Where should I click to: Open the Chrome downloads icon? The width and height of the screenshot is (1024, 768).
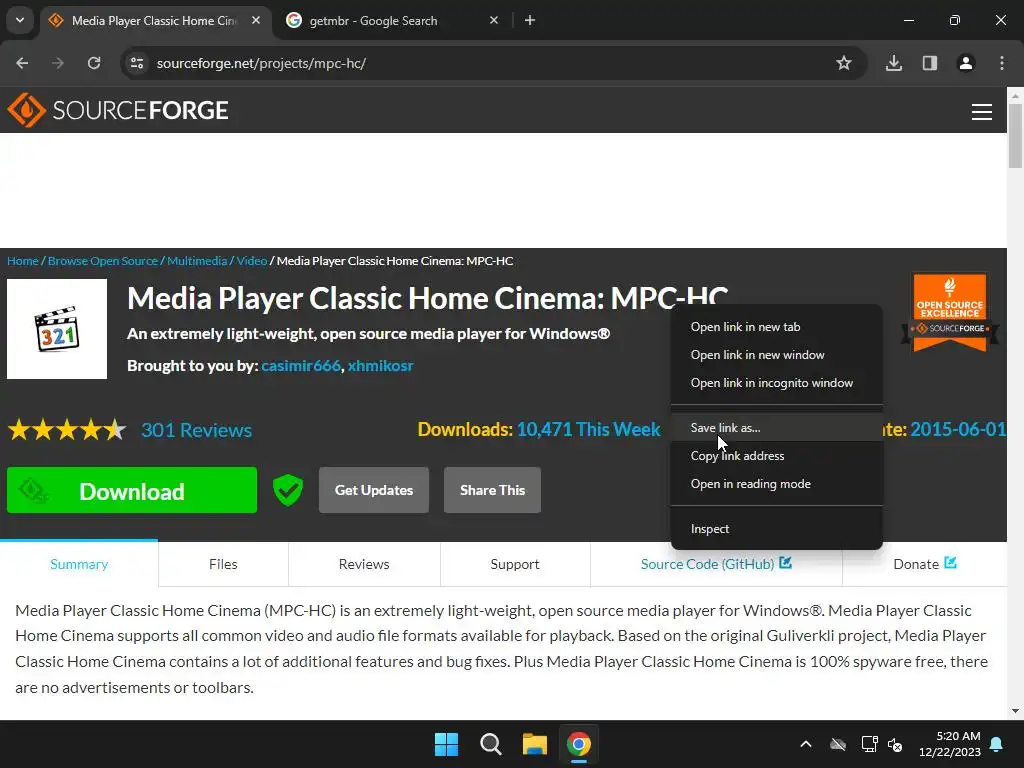coord(893,63)
